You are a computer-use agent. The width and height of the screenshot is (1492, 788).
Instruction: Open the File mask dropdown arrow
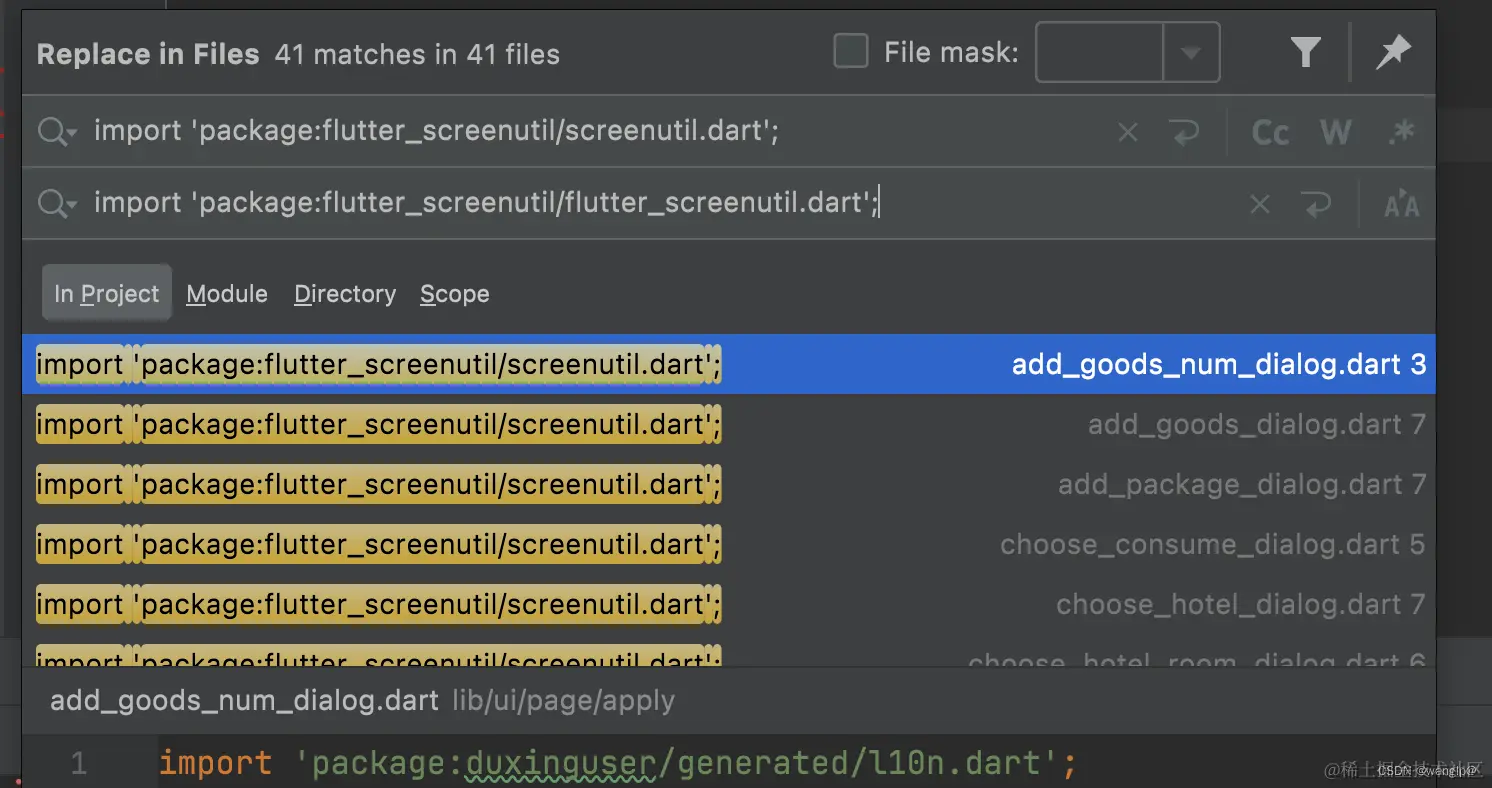point(1191,52)
